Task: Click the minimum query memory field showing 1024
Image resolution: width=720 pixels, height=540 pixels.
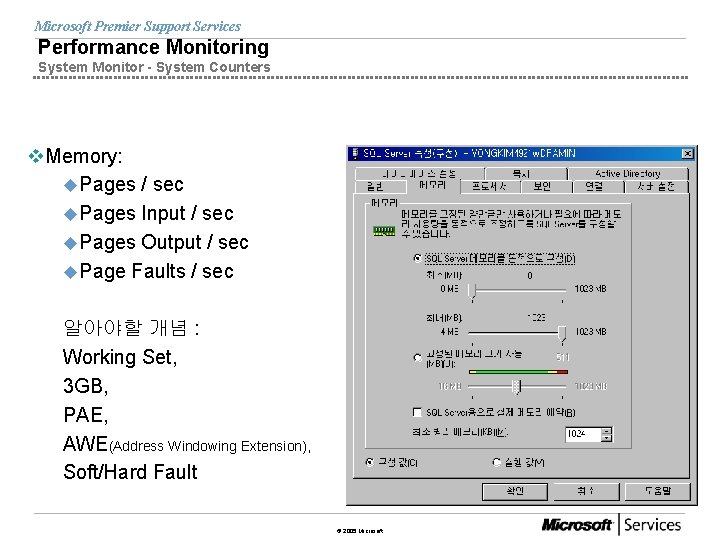Action: click(x=583, y=434)
